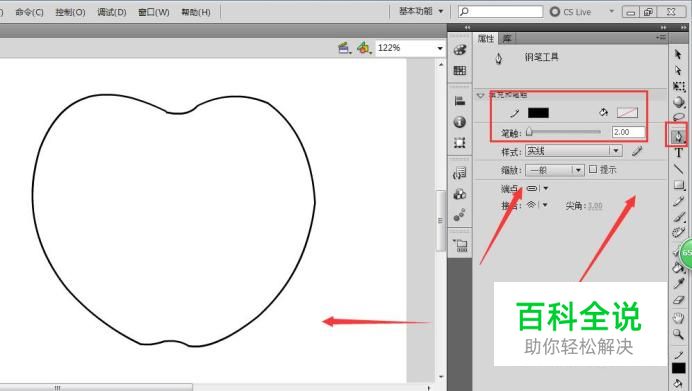692x391 pixels.
Task: Open the 缩放 scale dropdown
Action: [x=555, y=170]
